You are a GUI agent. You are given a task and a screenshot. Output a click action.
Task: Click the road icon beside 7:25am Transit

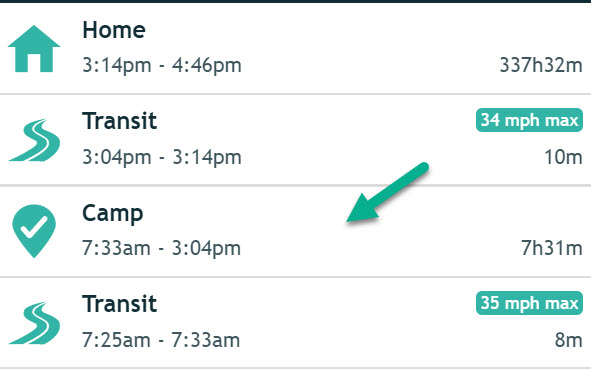pyautogui.click(x=34, y=323)
